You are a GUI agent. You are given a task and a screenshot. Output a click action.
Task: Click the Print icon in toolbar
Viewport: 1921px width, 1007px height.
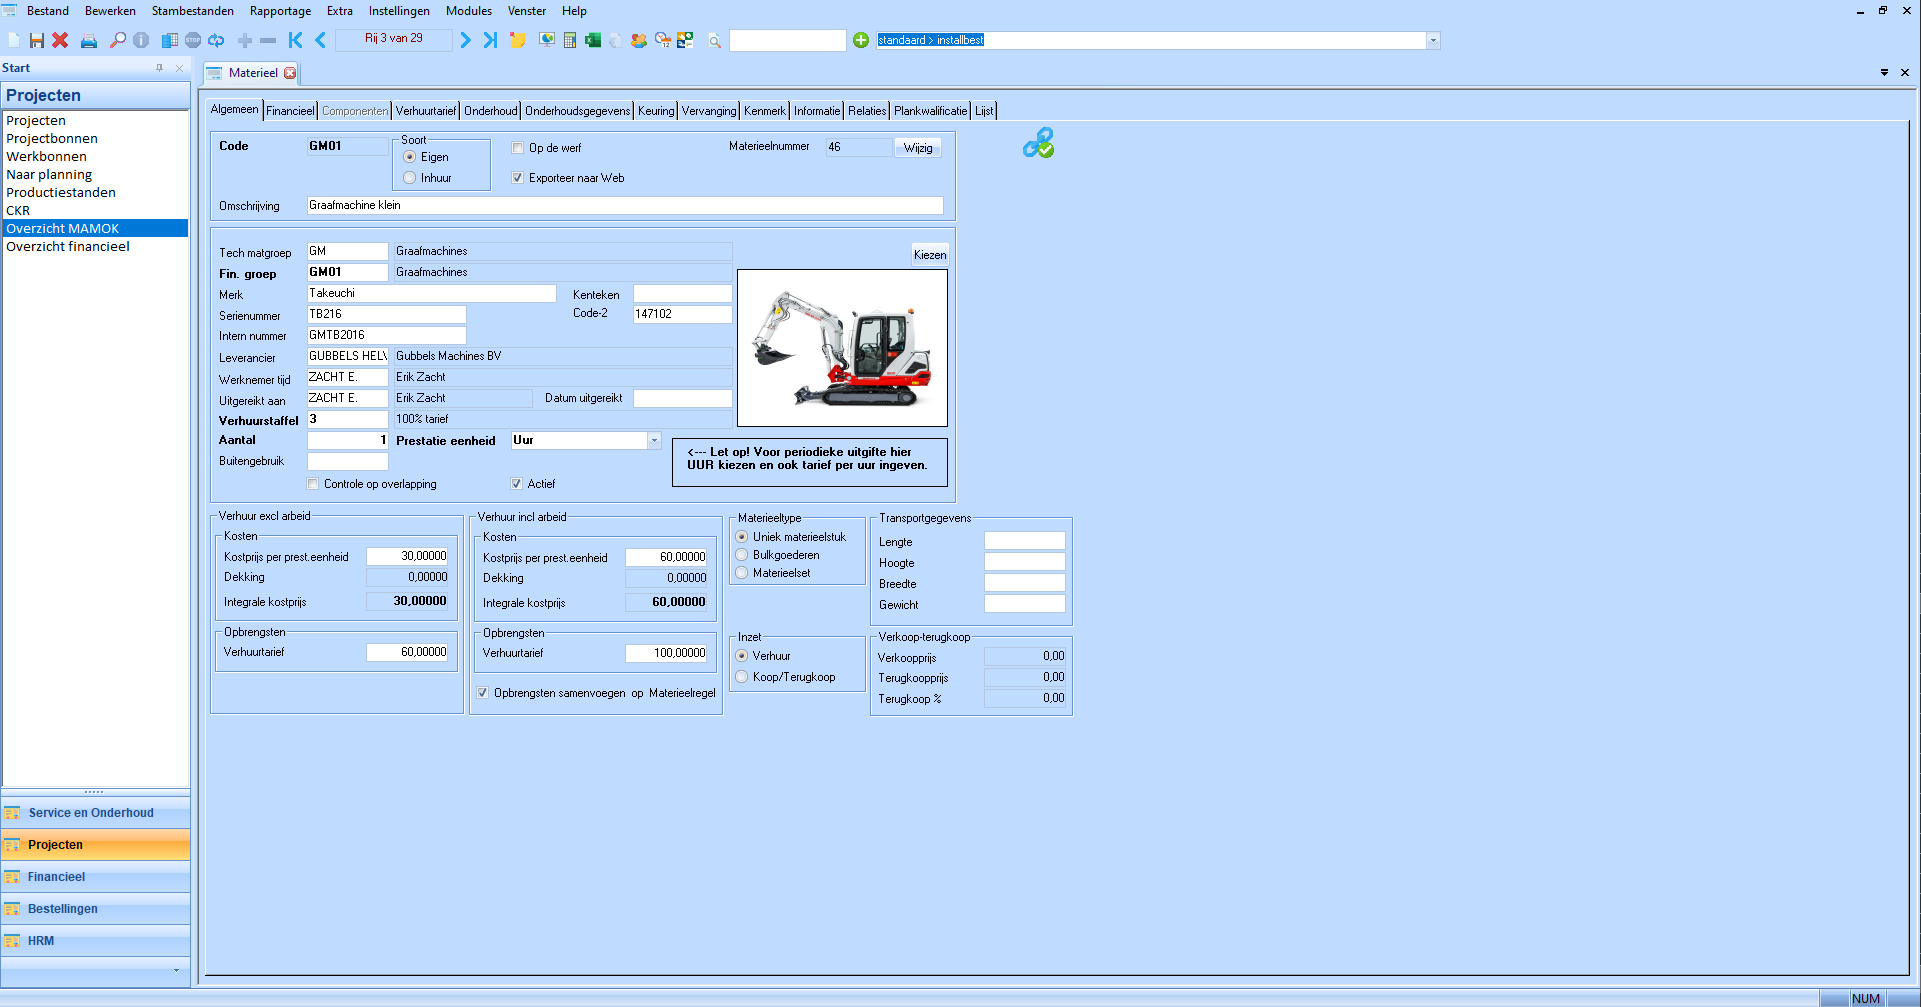click(x=89, y=40)
